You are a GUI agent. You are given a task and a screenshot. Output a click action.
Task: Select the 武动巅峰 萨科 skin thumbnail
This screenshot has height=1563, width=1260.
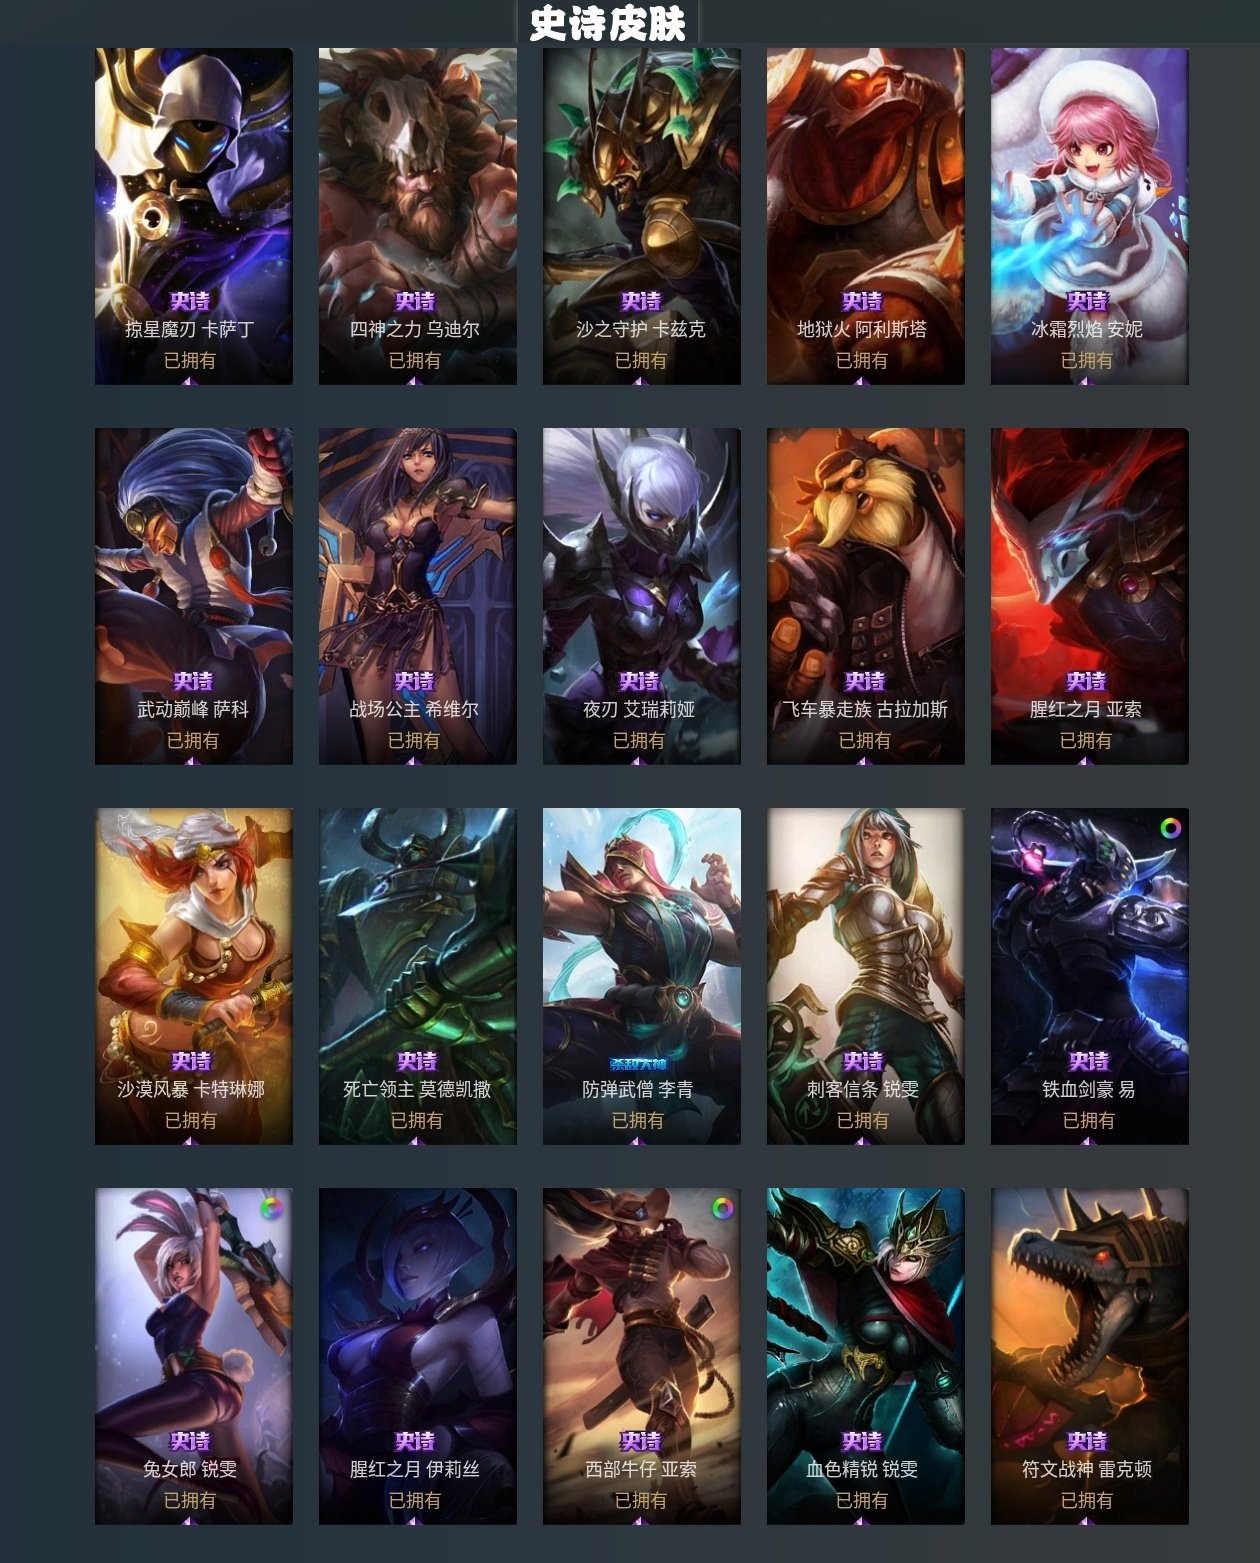(193, 596)
